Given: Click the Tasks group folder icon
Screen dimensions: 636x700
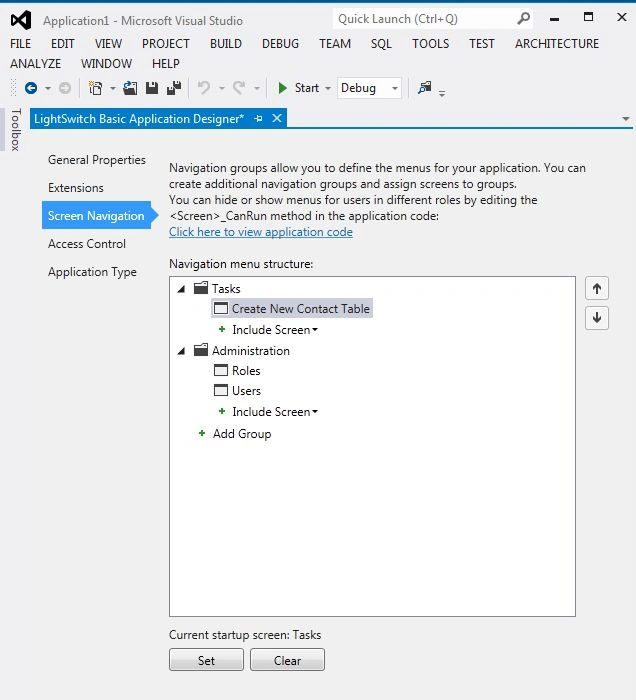Looking at the screenshot, I should (x=201, y=288).
